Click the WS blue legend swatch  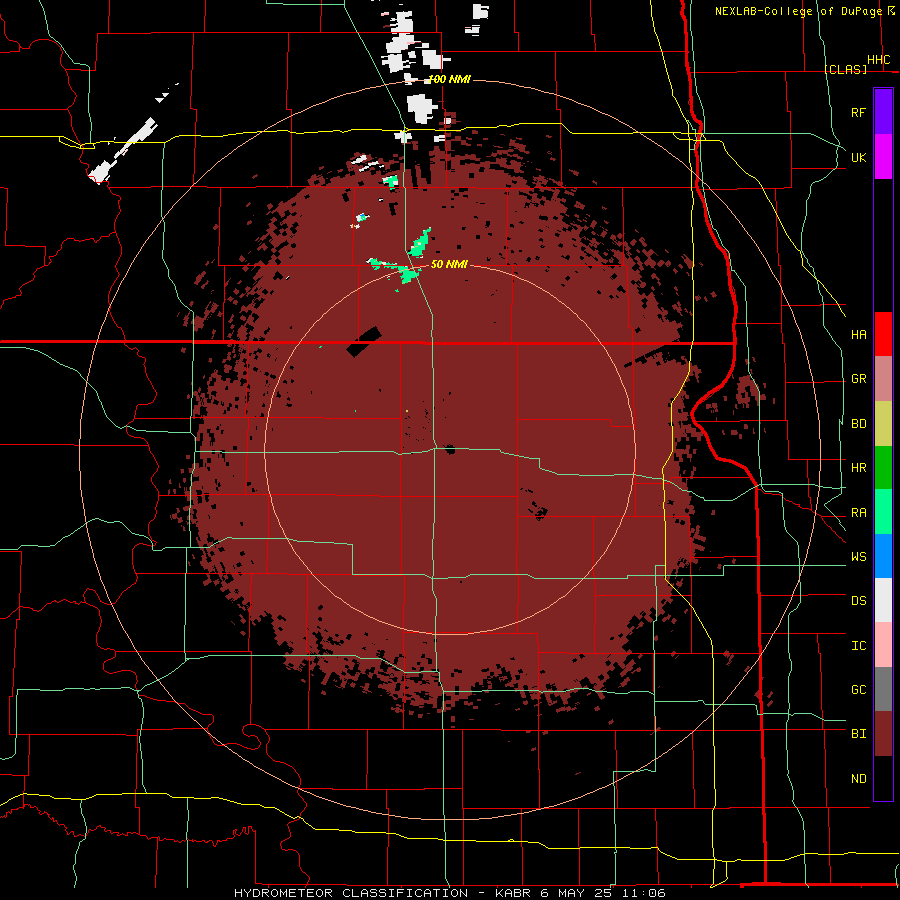coord(883,556)
